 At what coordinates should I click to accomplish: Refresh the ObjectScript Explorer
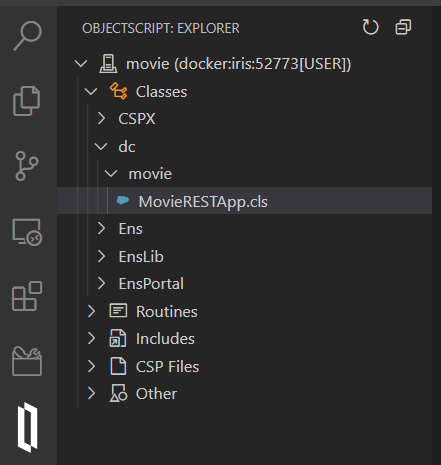pyautogui.click(x=371, y=27)
